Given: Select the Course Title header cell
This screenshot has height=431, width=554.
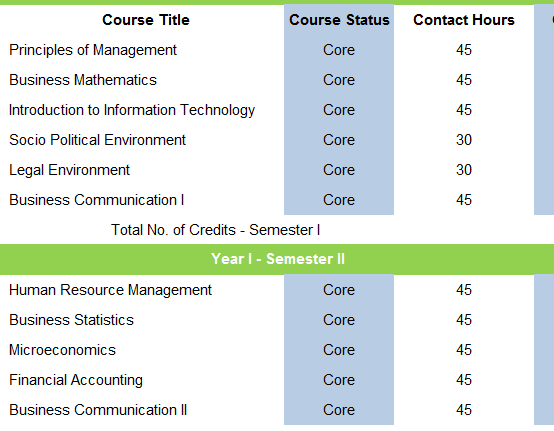Looking at the screenshot, I should tap(146, 20).
